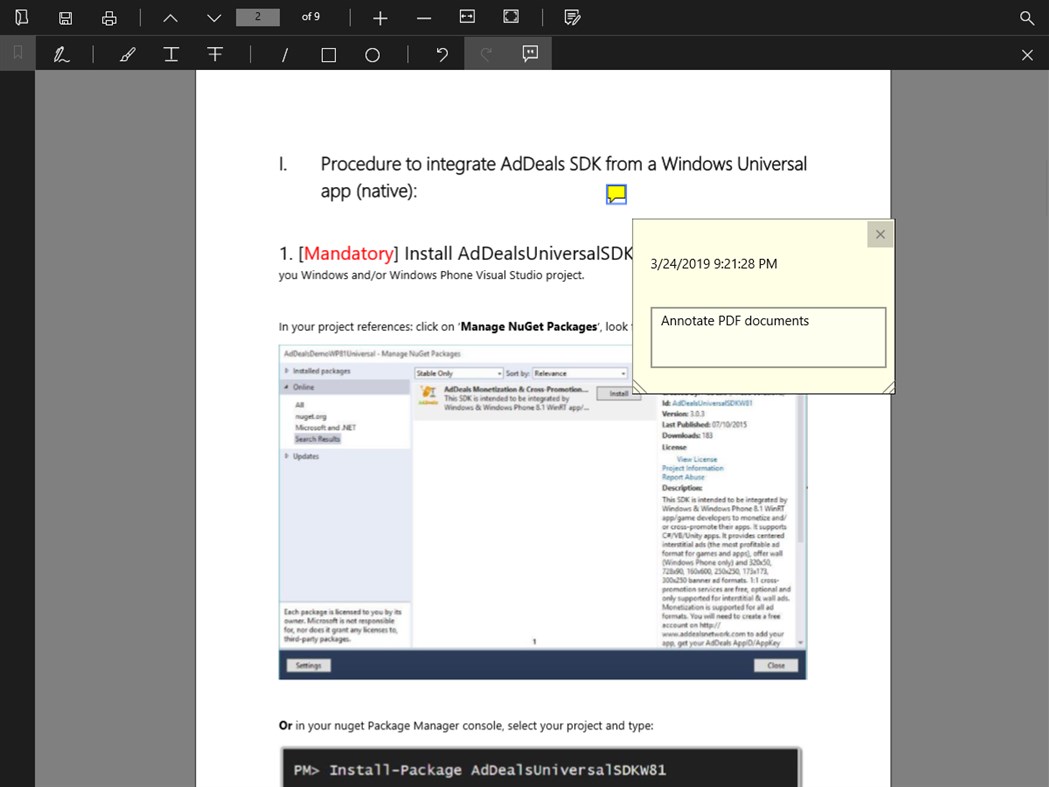Toggle the annotation toolbar
This screenshot has width=1049, height=787.
(x=572, y=17)
